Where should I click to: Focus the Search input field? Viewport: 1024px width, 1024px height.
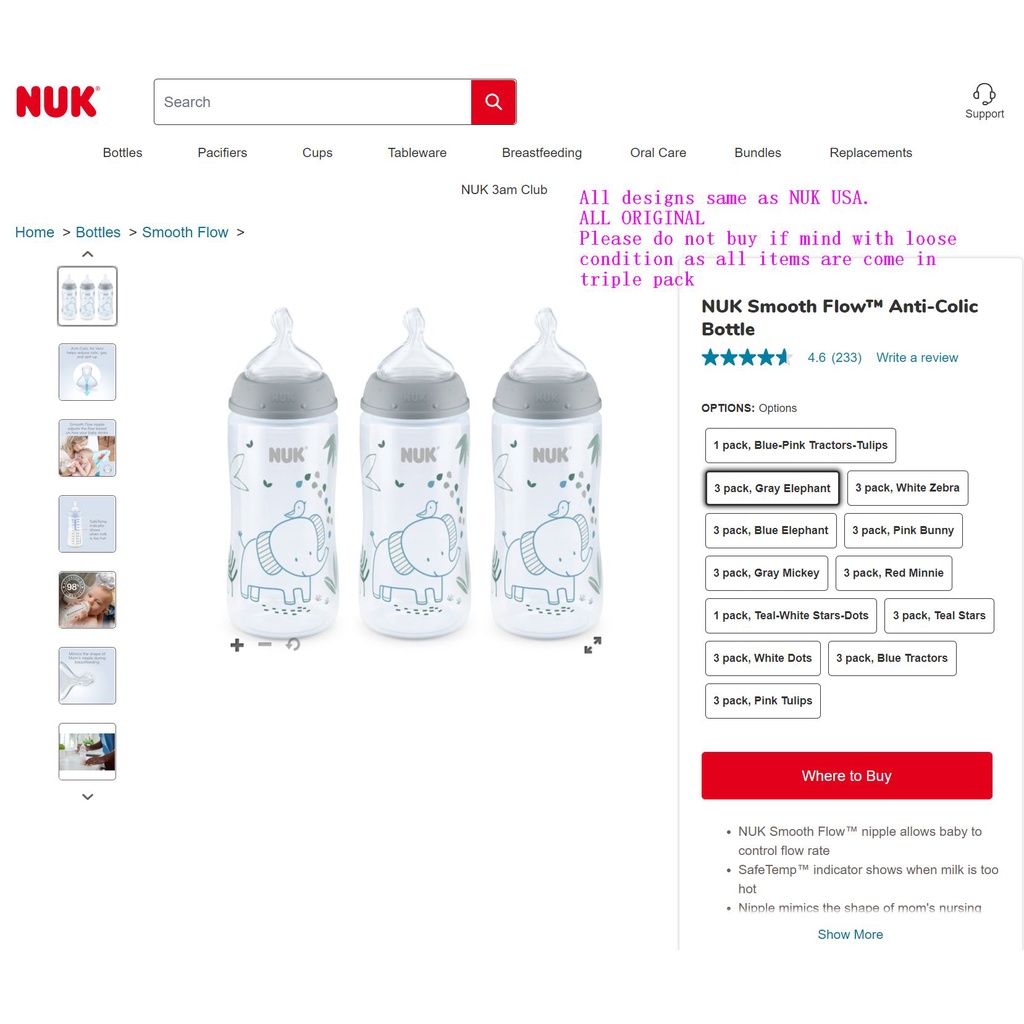tap(313, 102)
